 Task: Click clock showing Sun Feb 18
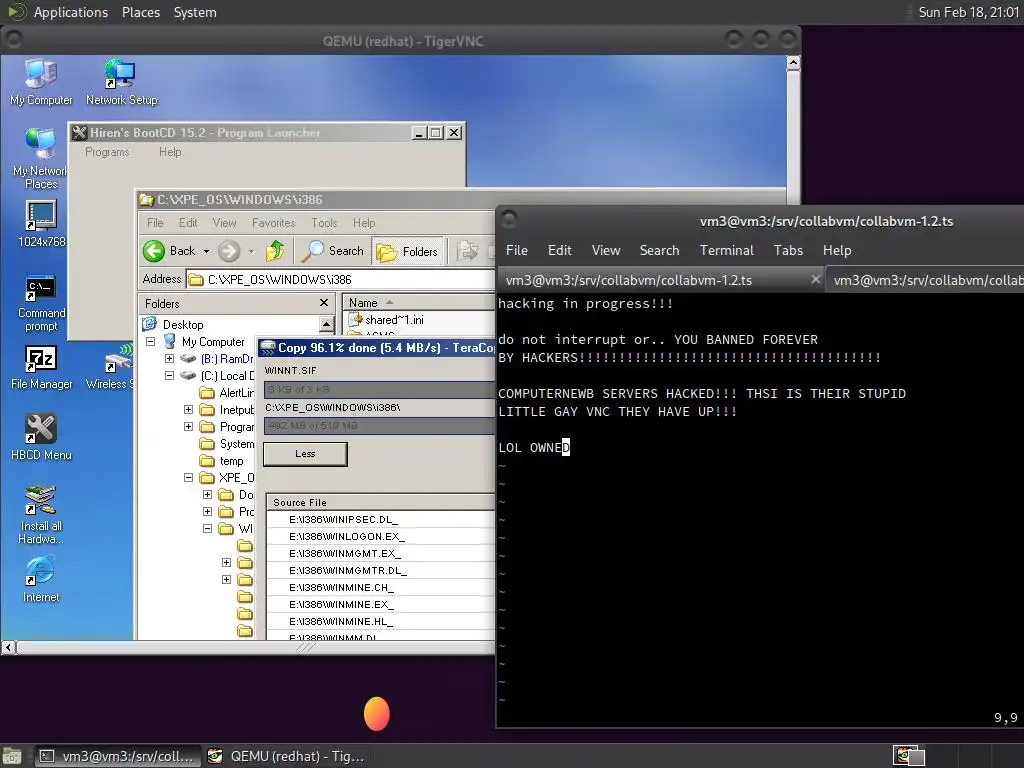(968, 12)
